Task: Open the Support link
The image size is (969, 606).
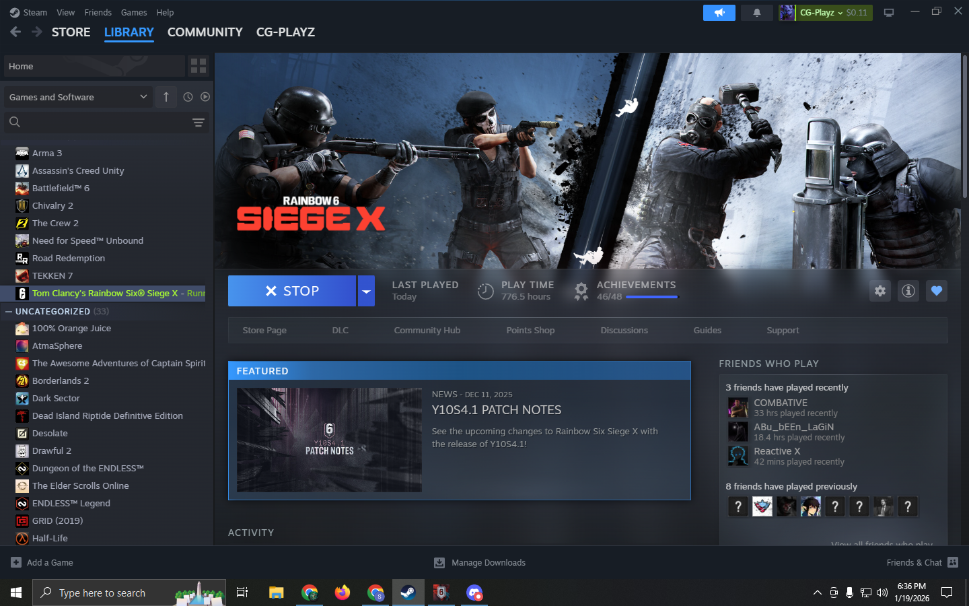Action: coord(783,330)
